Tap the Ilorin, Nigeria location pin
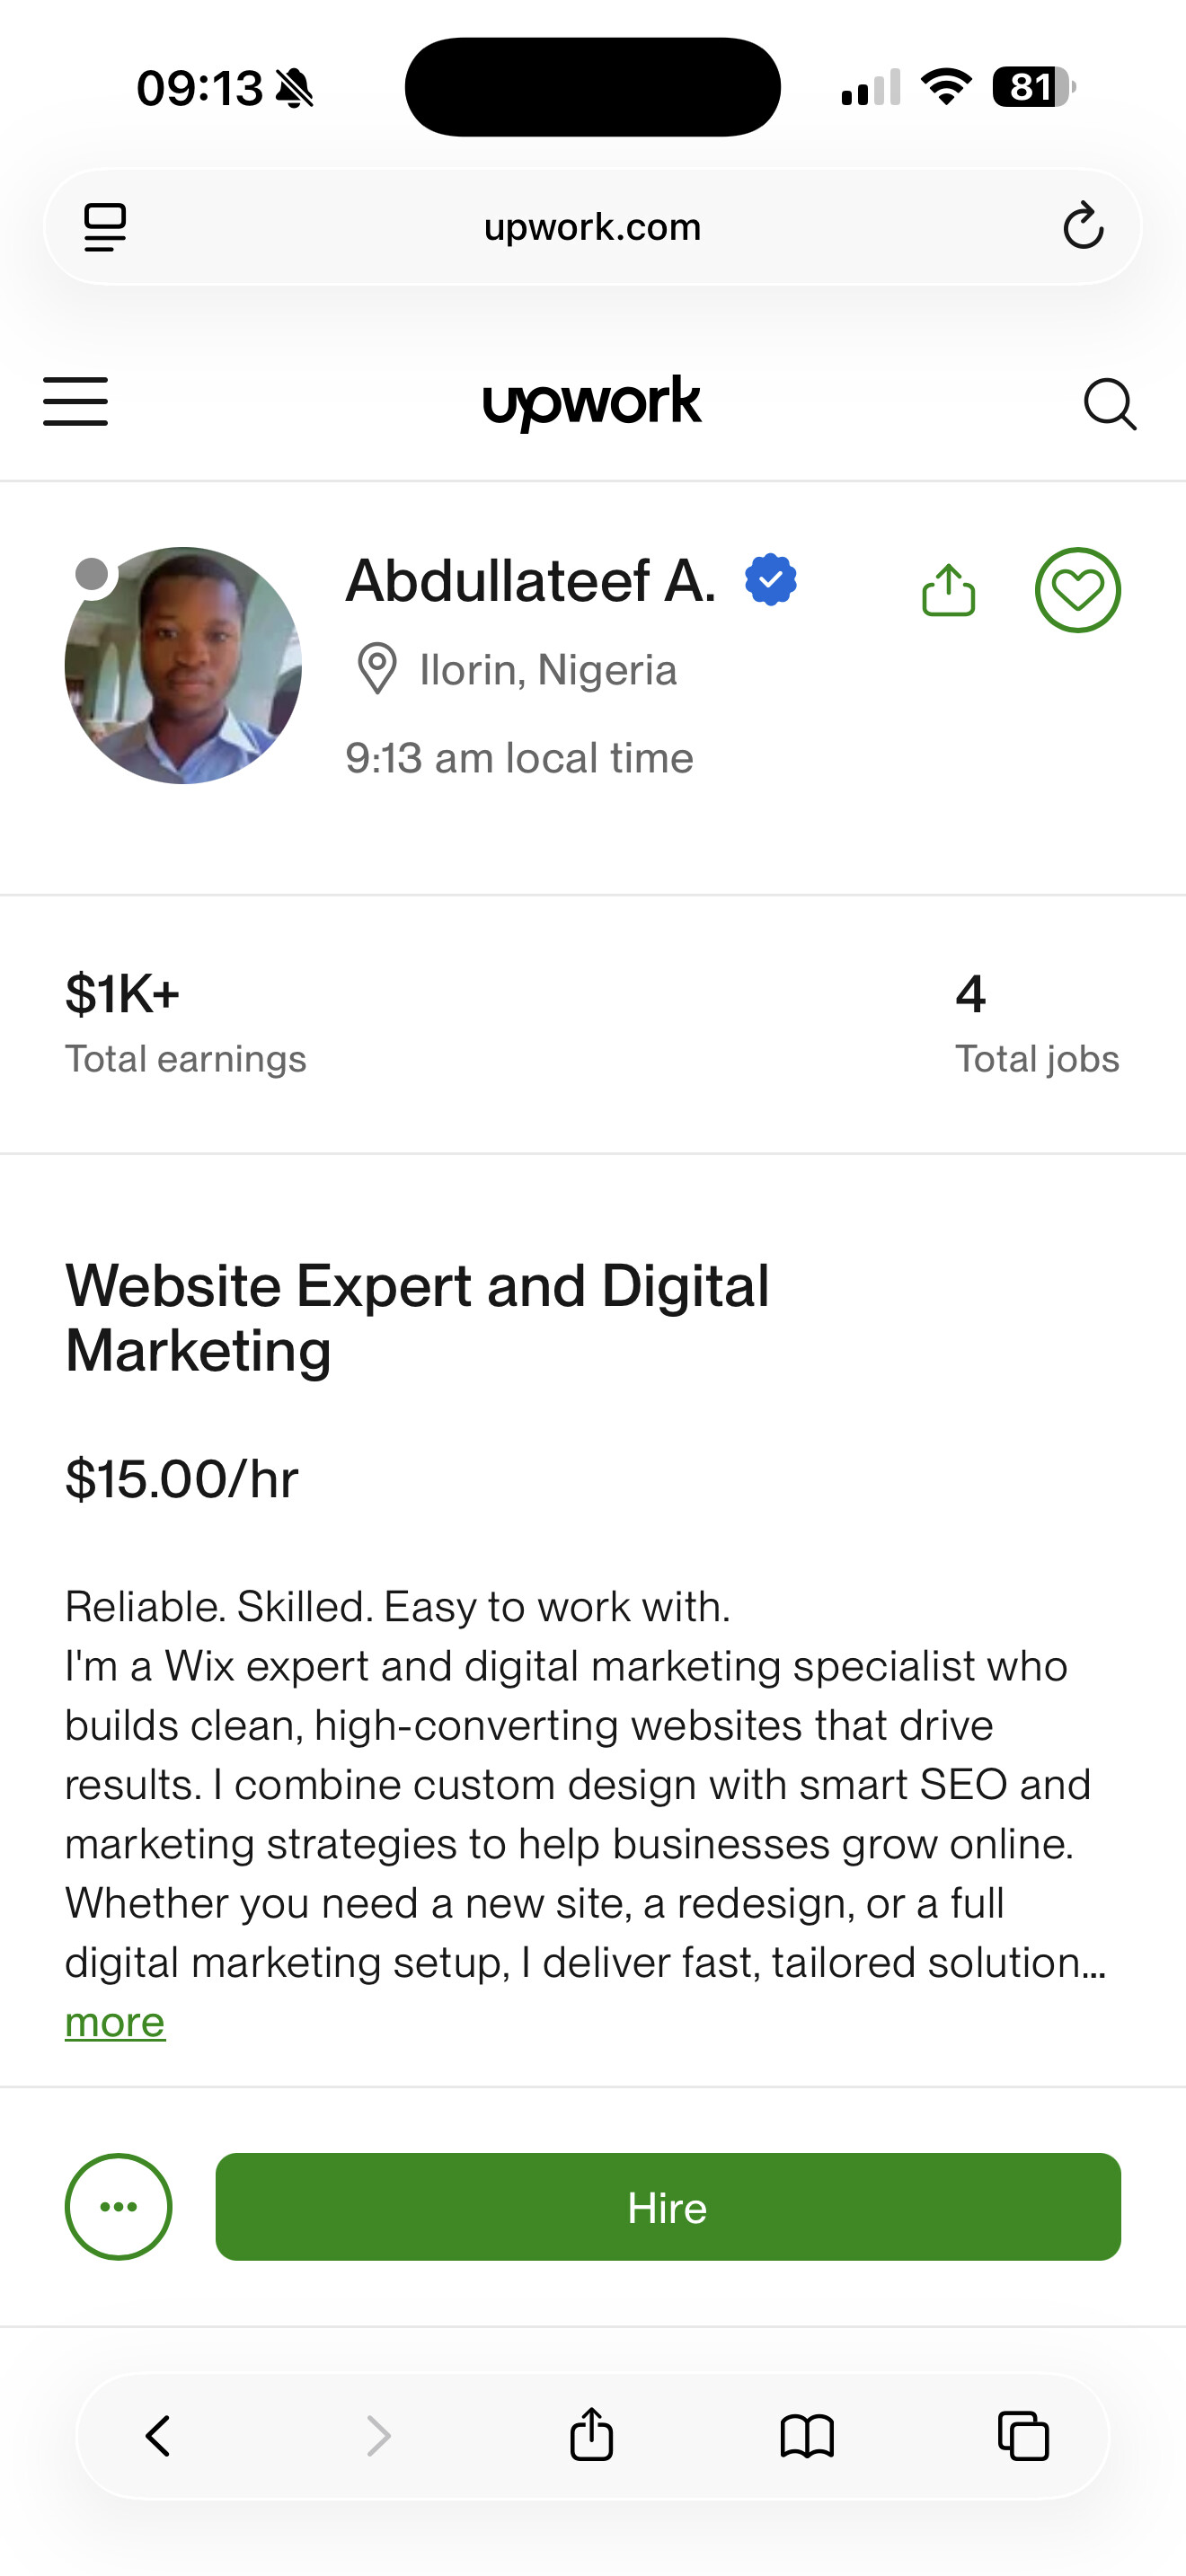 pos(377,669)
